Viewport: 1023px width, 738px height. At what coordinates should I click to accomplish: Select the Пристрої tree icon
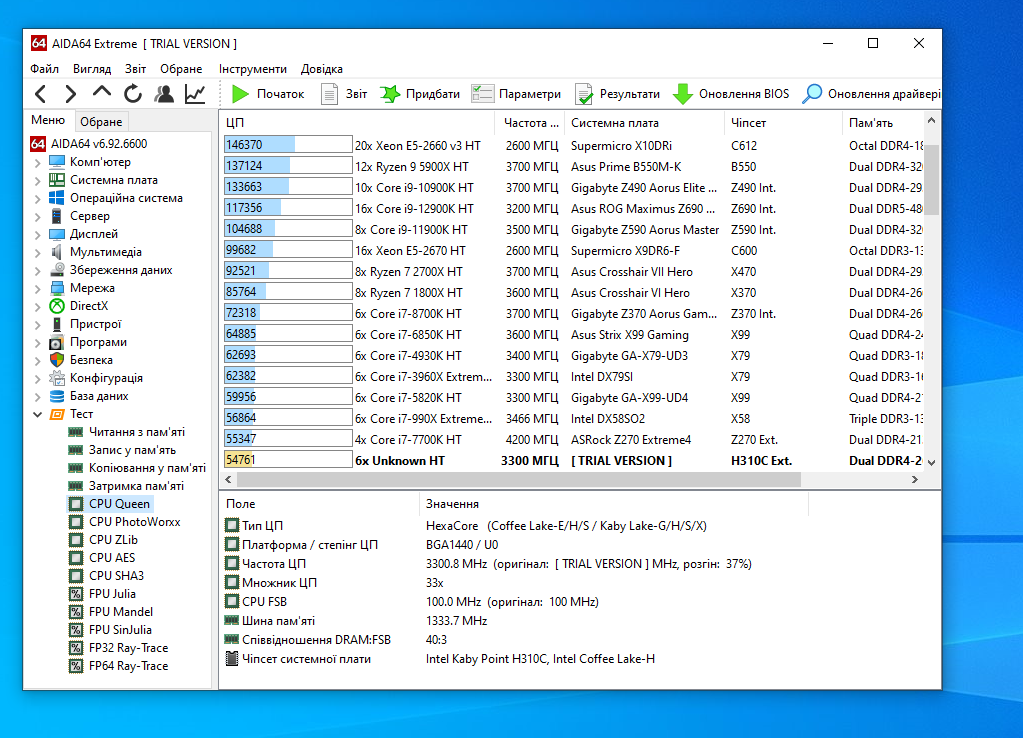57,324
